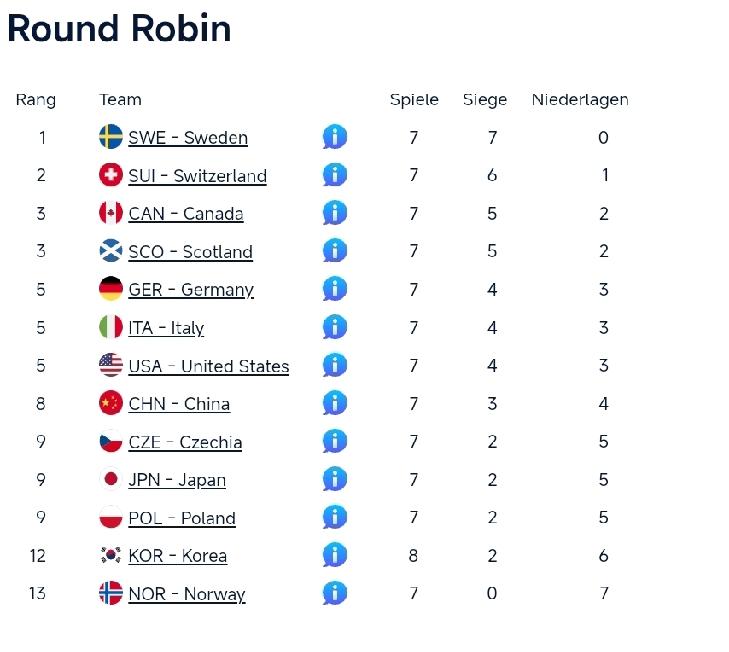Image resolution: width=729 pixels, height=652 pixels.
Task: Open Italy's info icon
Action: (334, 327)
